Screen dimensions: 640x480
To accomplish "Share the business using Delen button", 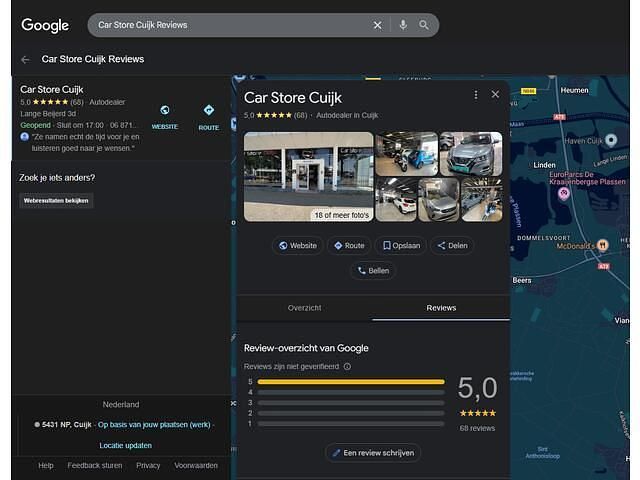I will tap(452, 245).
